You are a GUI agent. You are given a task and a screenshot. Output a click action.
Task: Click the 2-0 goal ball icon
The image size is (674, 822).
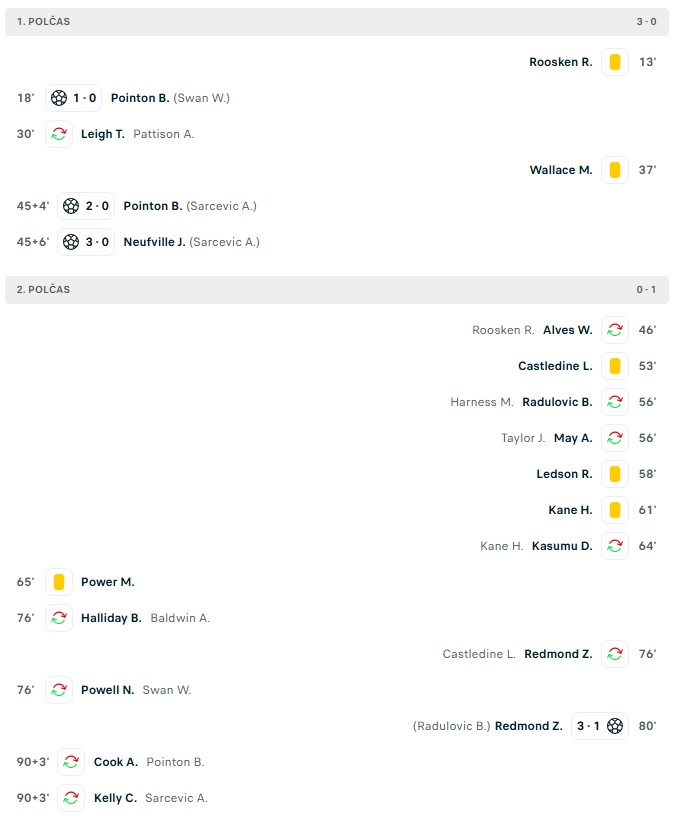pyautogui.click(x=71, y=206)
